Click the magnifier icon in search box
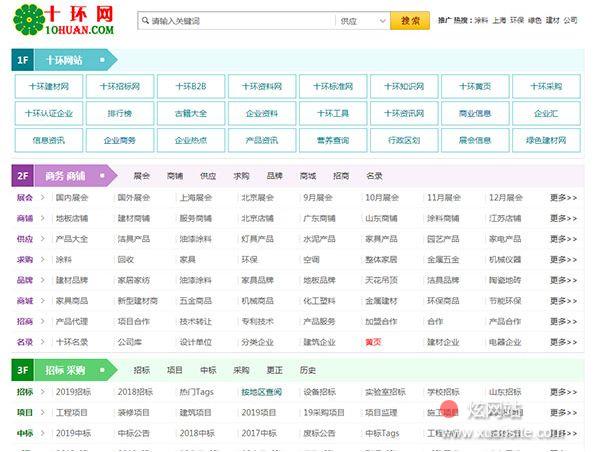Viewport: 600px width, 452px height. click(145, 20)
